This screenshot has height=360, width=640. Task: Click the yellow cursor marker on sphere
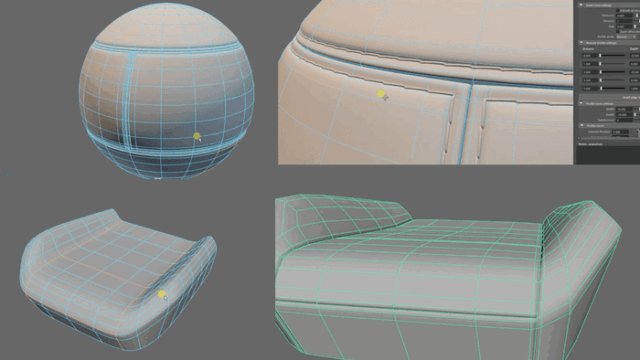click(x=197, y=136)
